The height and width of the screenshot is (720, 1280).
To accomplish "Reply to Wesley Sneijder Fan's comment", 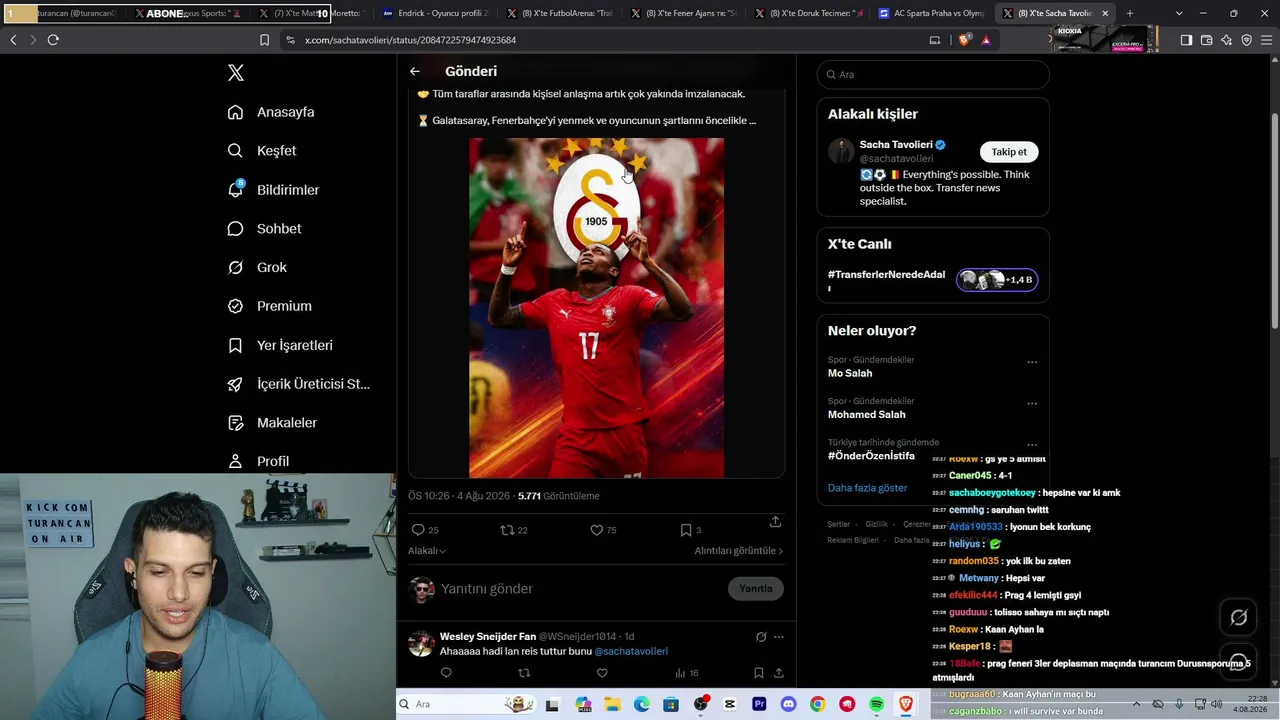I will [x=446, y=674].
